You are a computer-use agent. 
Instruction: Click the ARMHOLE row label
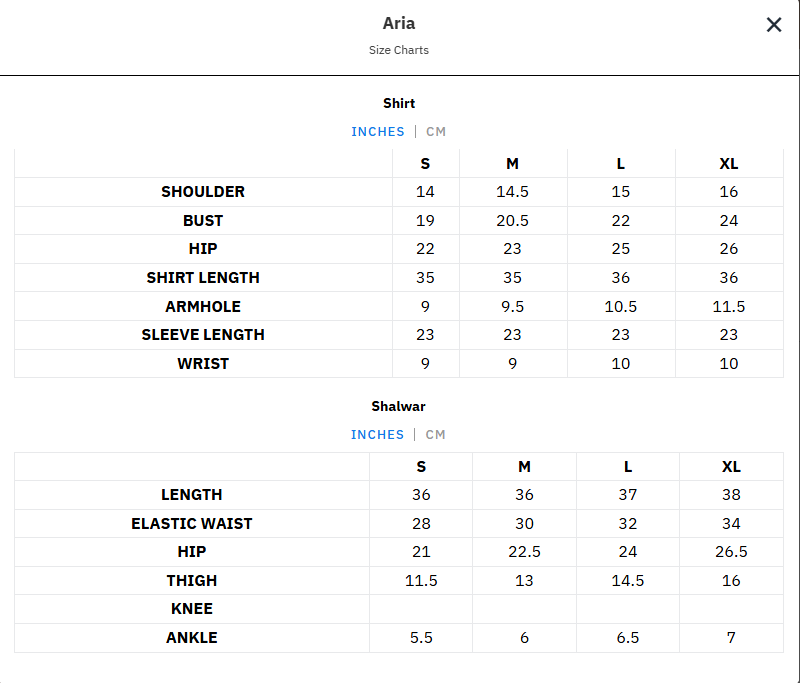[203, 307]
